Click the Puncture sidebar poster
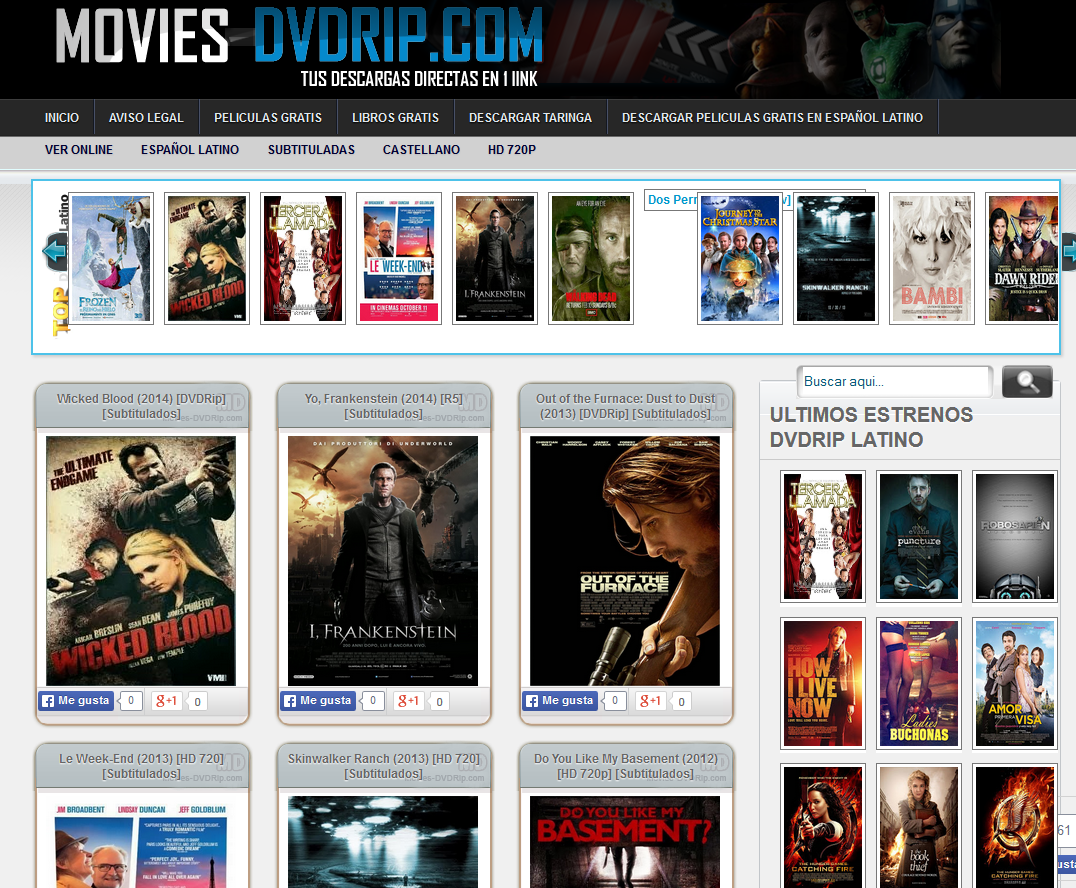The image size is (1076, 888). click(x=919, y=537)
